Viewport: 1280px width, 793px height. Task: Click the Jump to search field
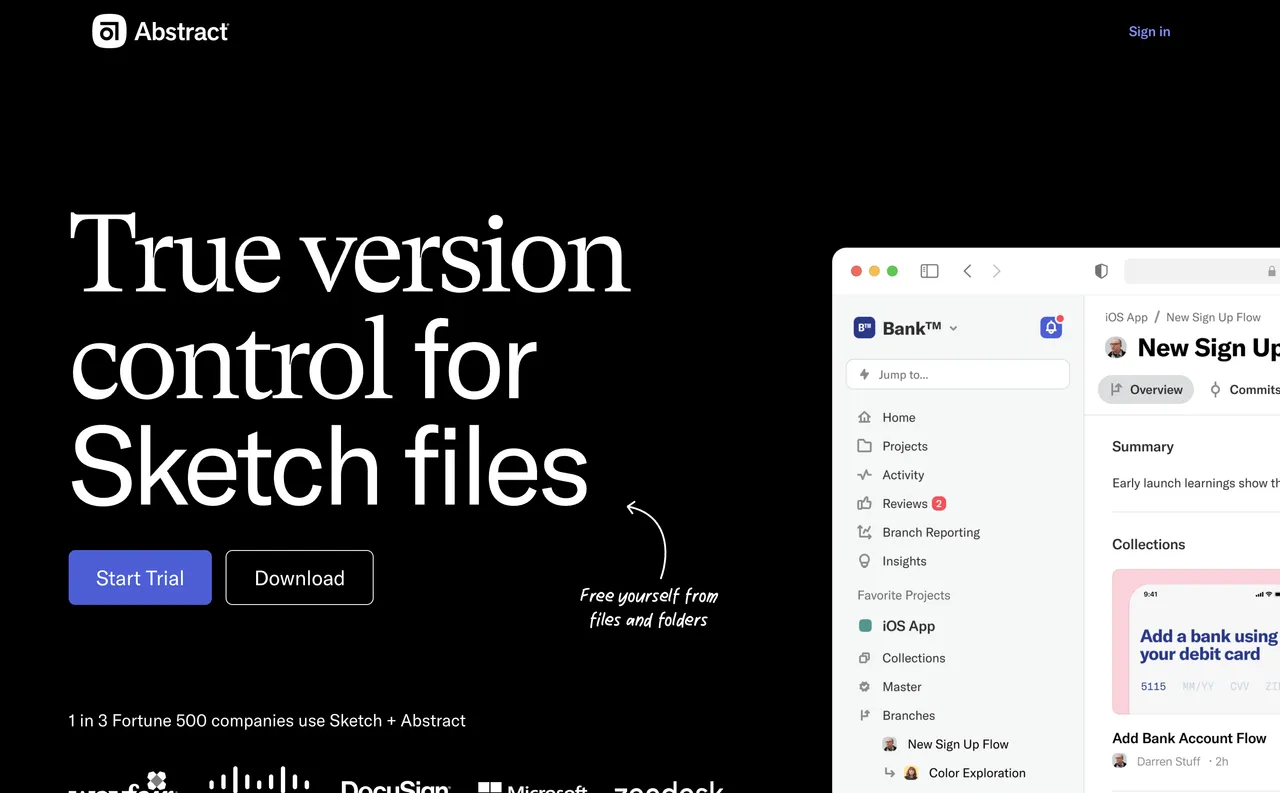(957, 374)
